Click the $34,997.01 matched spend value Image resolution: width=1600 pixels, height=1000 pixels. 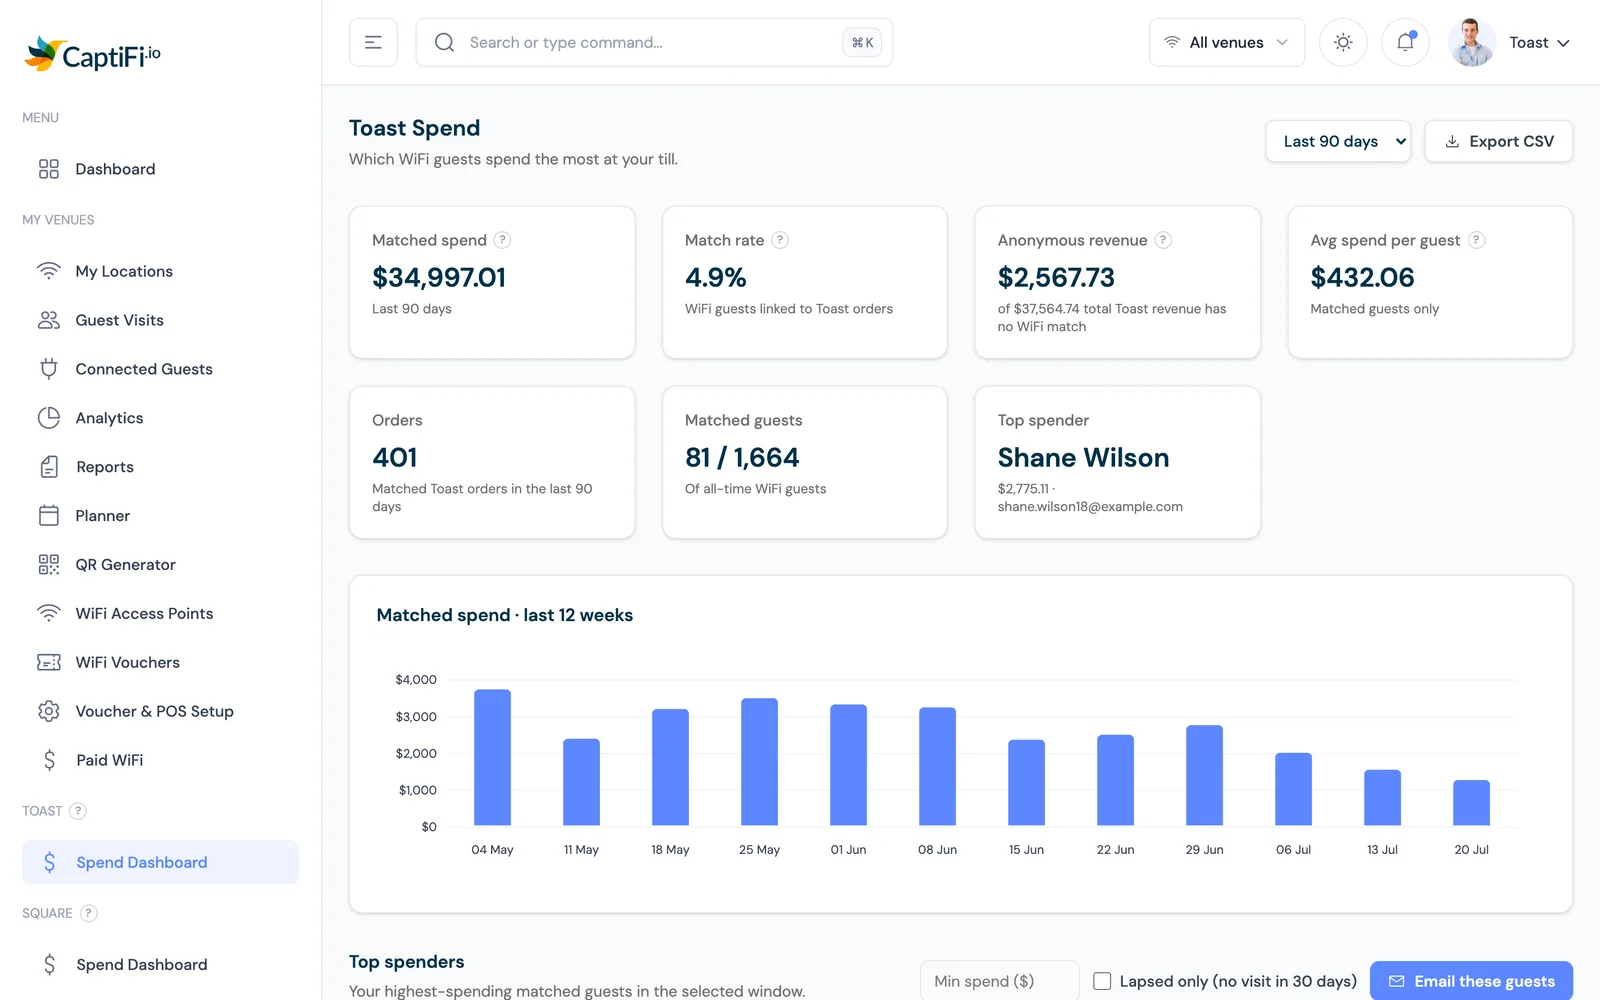click(439, 277)
